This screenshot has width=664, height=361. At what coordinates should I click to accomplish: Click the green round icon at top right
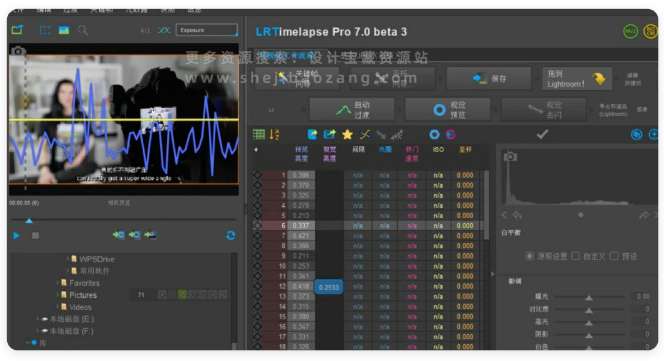pyautogui.click(x=631, y=31)
